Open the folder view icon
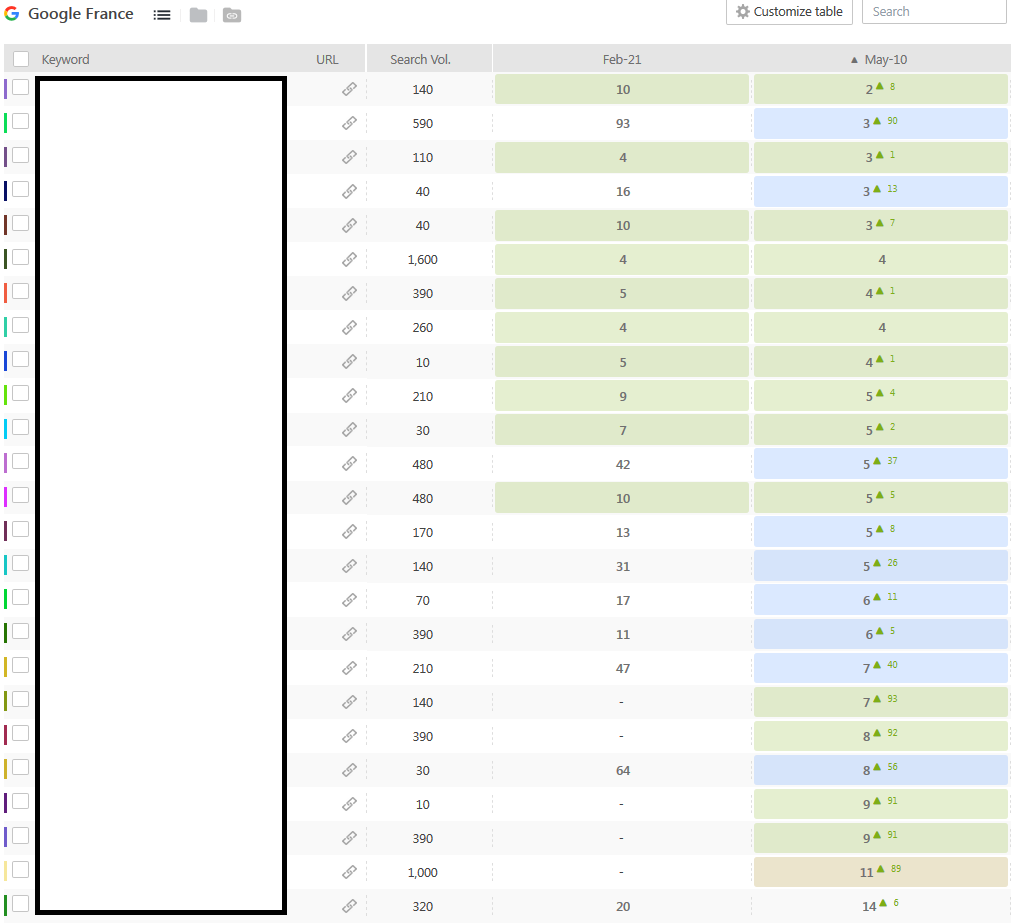Image resolution: width=1023 pixels, height=923 pixels. [198, 15]
